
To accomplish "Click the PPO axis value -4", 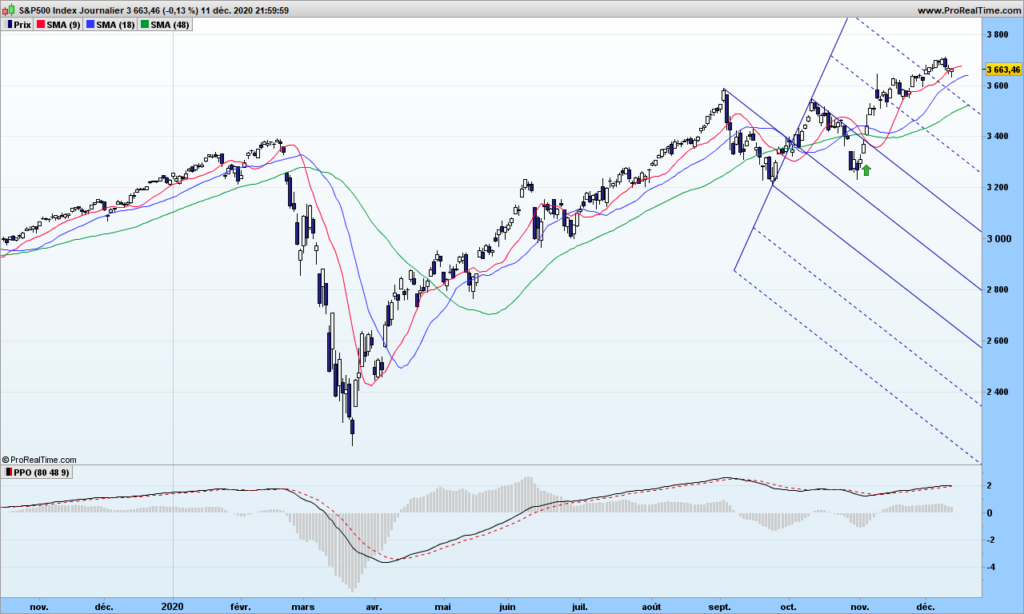I will [989, 567].
